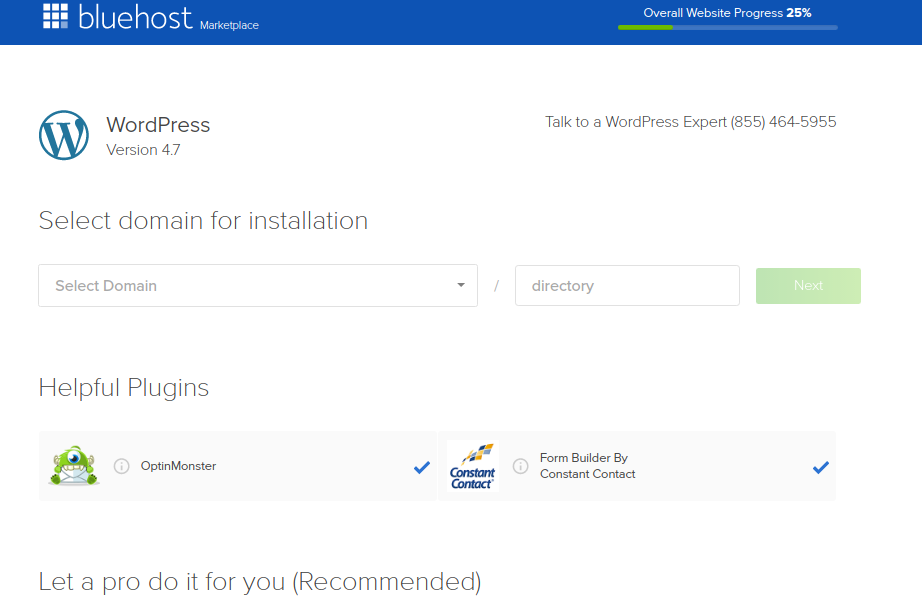Click the Form Builder By Constant Contact label
Viewport: 922px width, 609px height.
(587, 466)
